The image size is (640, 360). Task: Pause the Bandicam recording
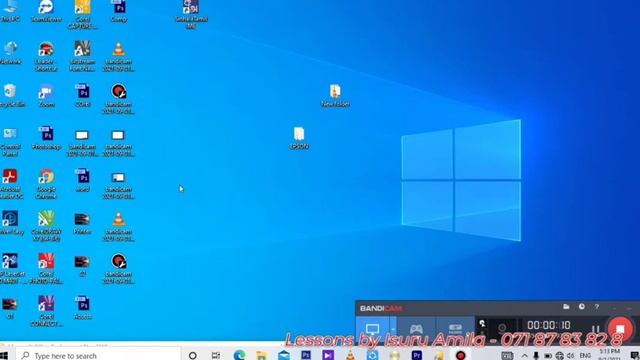[596, 329]
